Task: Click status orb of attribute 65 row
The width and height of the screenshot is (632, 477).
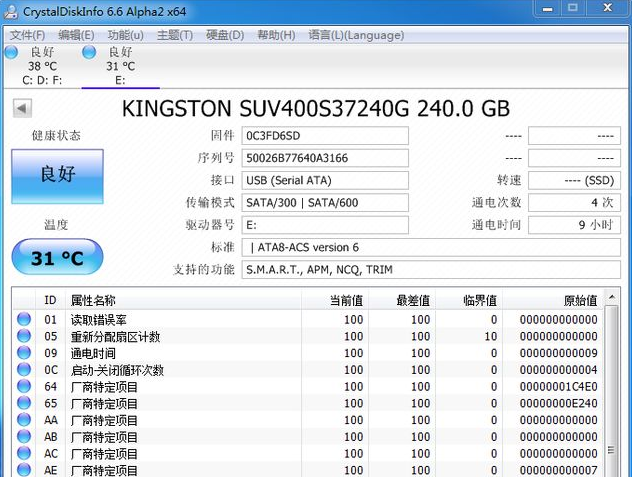Action: click(x=24, y=403)
